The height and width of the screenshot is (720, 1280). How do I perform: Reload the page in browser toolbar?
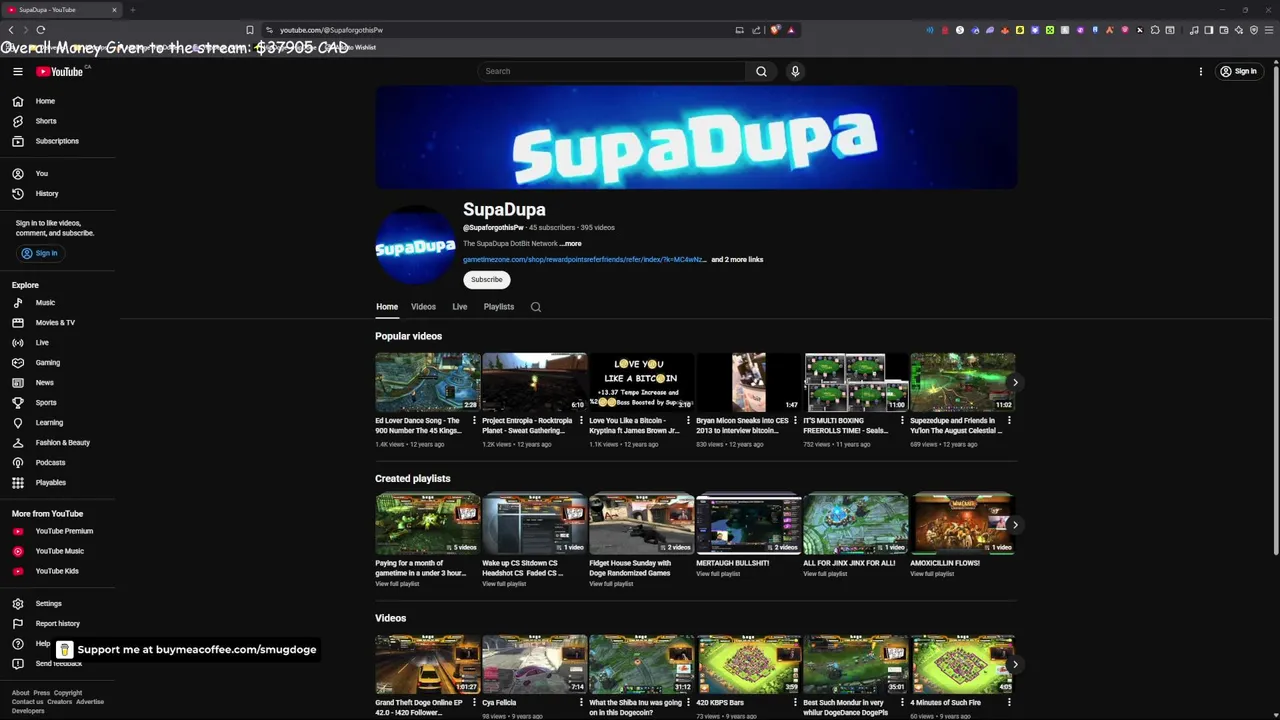coord(41,30)
